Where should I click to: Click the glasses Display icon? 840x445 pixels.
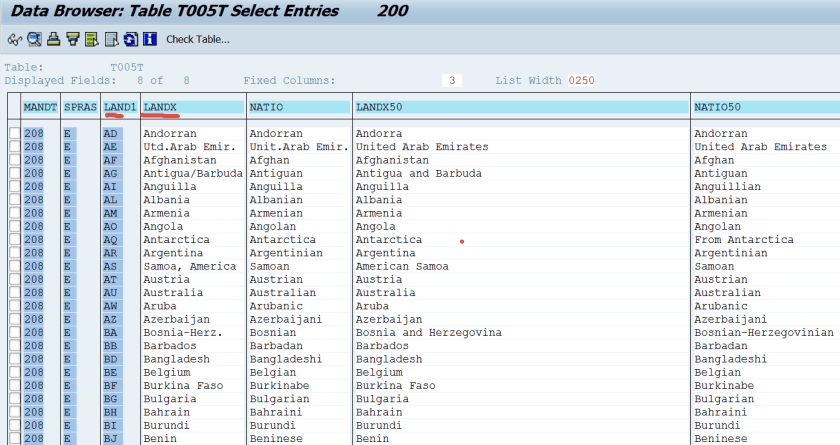[x=14, y=40]
